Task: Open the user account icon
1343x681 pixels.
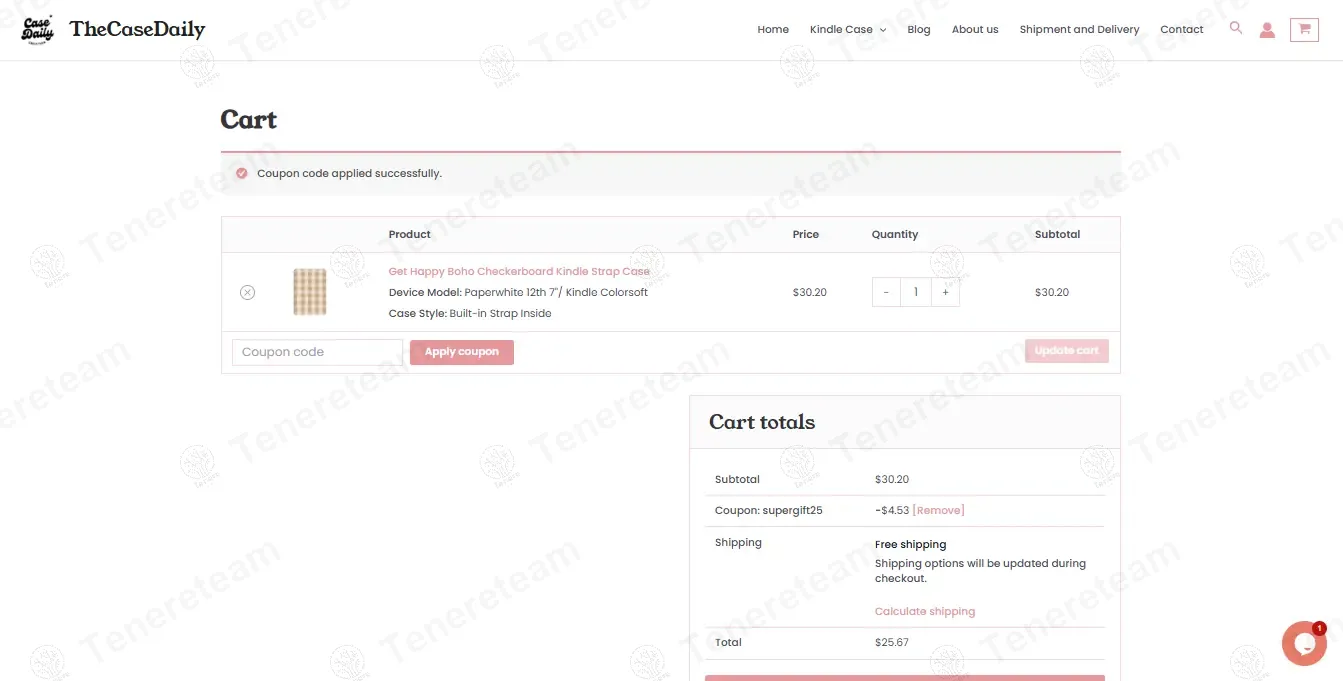Action: pyautogui.click(x=1267, y=30)
